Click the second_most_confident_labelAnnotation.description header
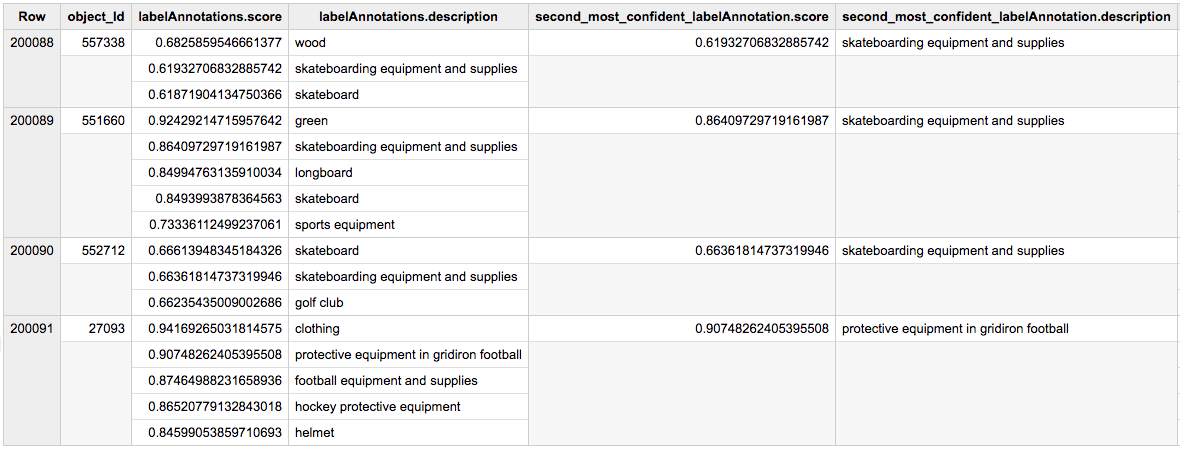1180x449 pixels. click(1006, 17)
